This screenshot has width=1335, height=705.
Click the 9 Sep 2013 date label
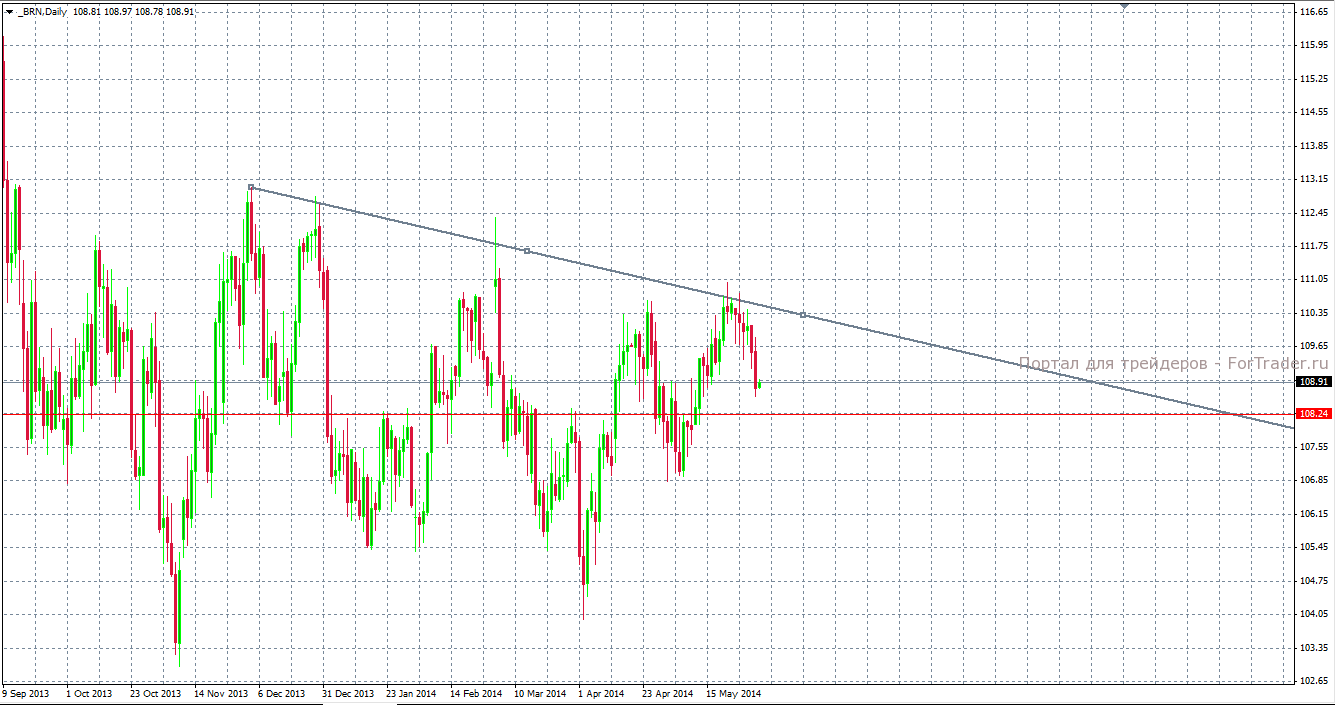26,693
